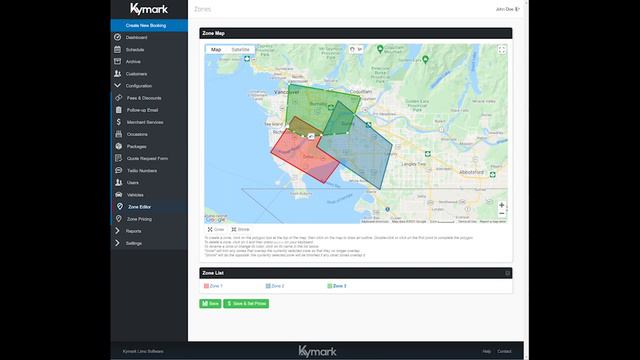640x360 pixels.
Task: Click the Zone Pricing pin icon
Action: click(118, 219)
